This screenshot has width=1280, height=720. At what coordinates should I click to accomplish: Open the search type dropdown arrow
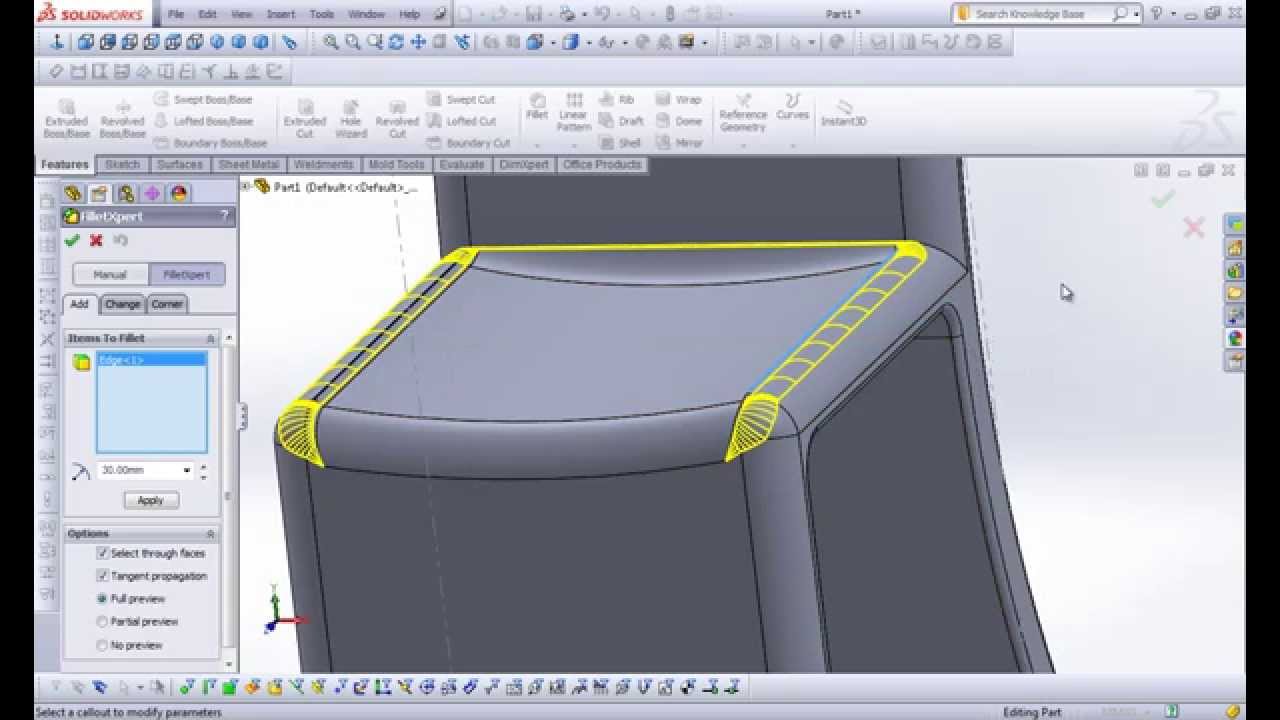tap(1138, 14)
